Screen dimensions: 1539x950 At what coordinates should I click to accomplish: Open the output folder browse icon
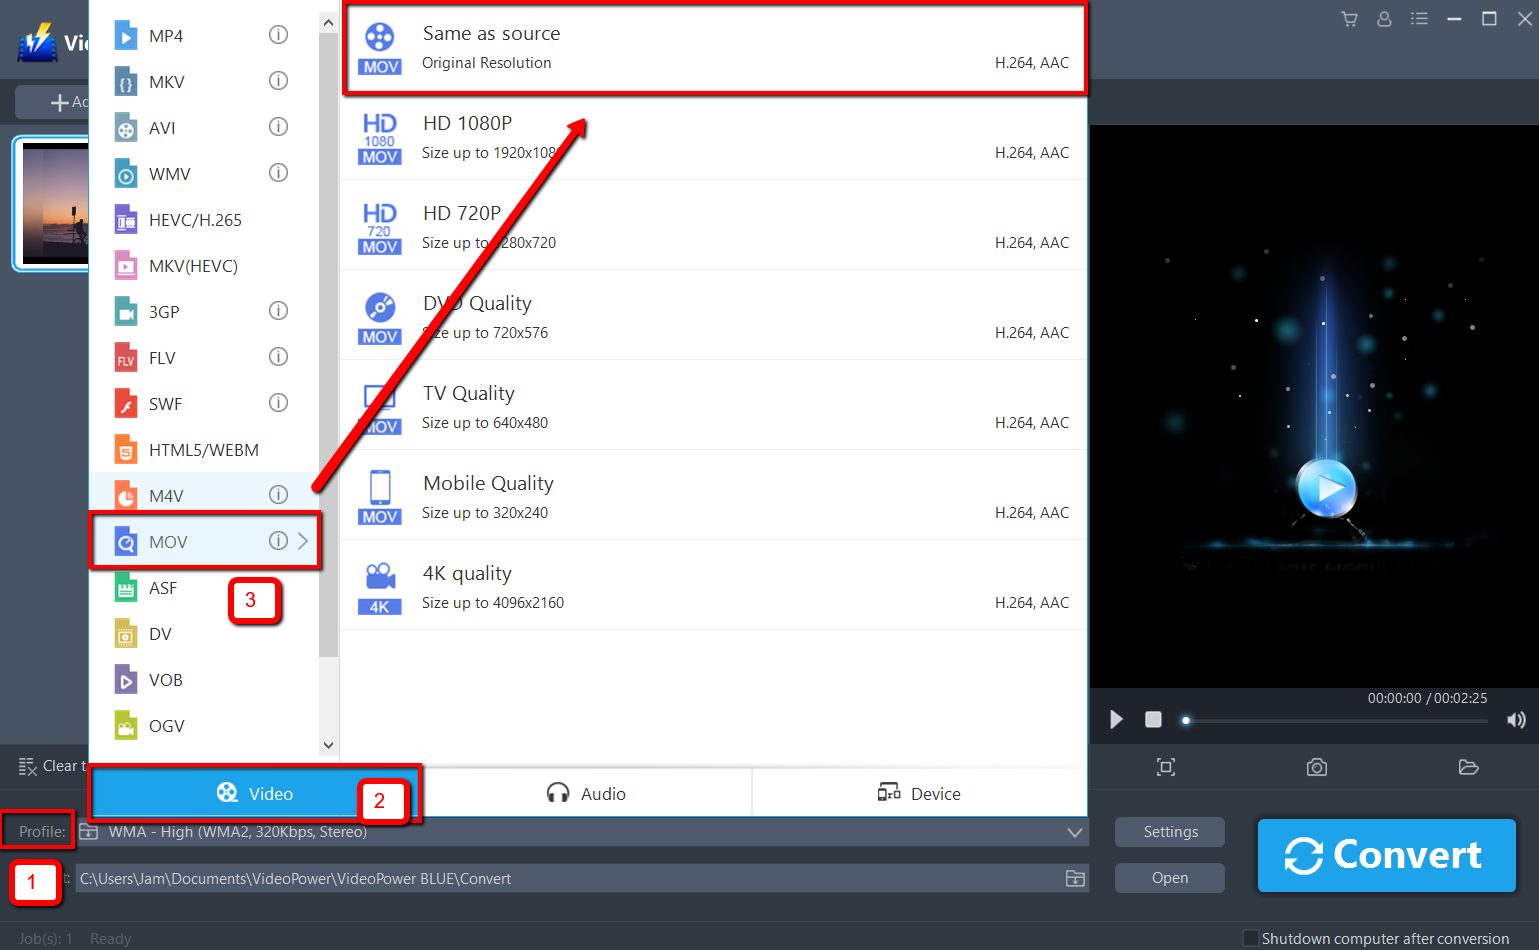tap(1074, 878)
